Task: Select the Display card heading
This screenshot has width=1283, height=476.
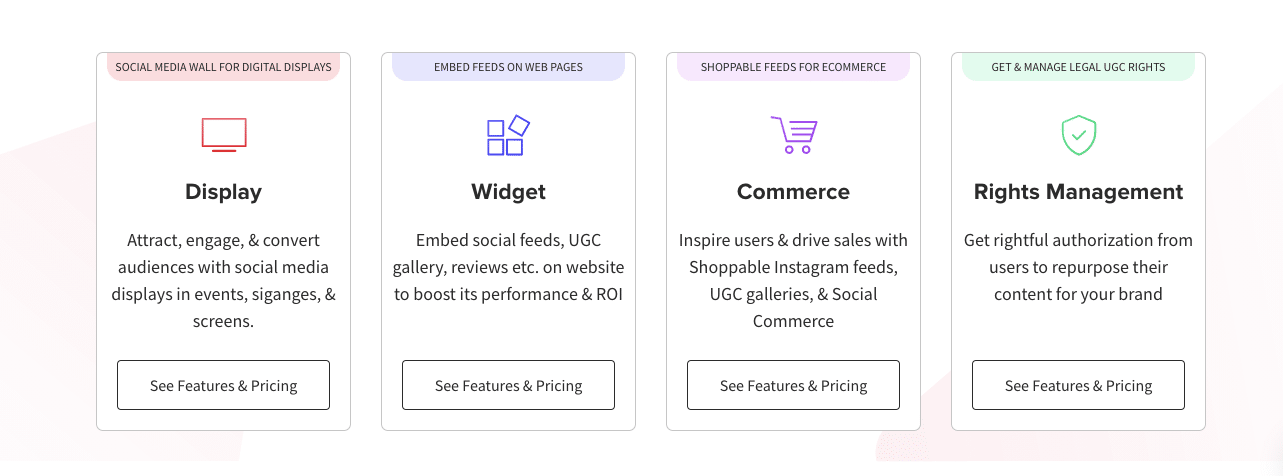Action: pyautogui.click(x=223, y=192)
